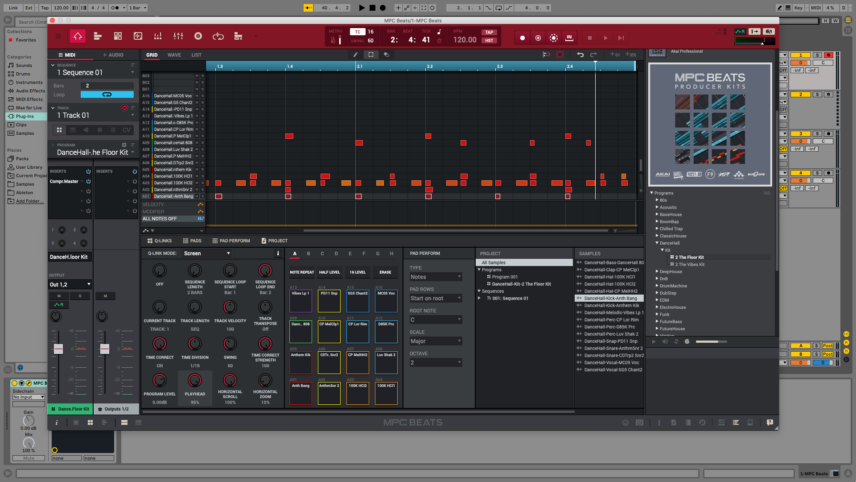The height and width of the screenshot is (482, 856).
Task: Switch to Track View mode icon
Action: pyautogui.click(x=98, y=37)
